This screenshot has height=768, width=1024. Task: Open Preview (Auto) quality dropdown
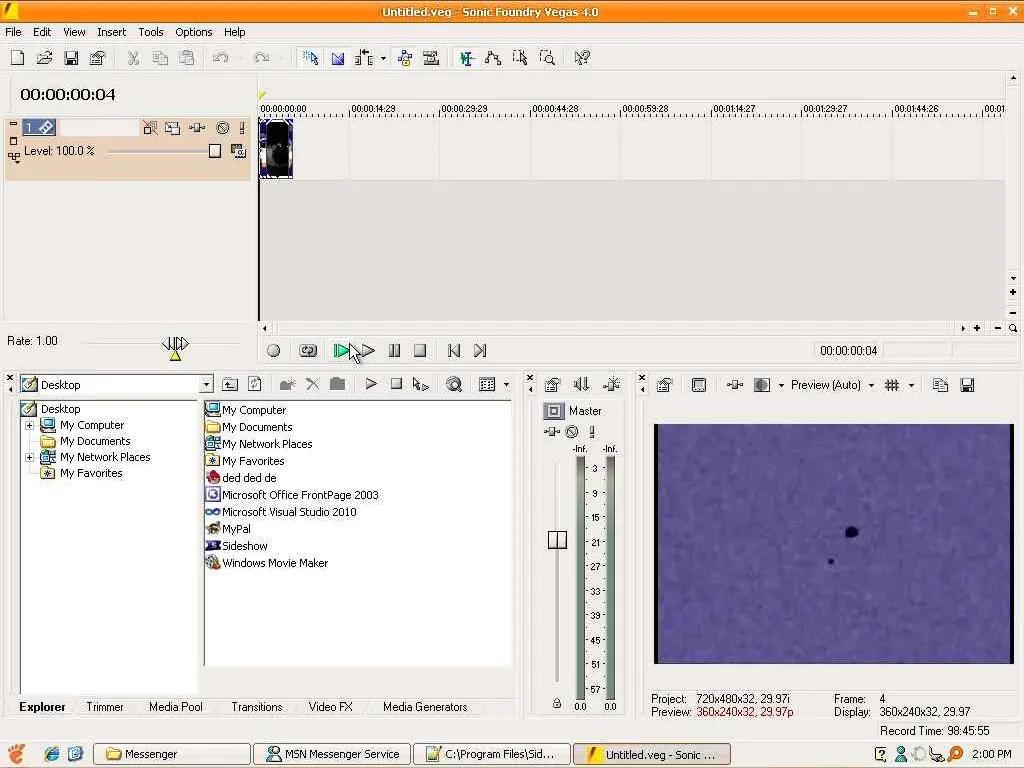tap(832, 385)
